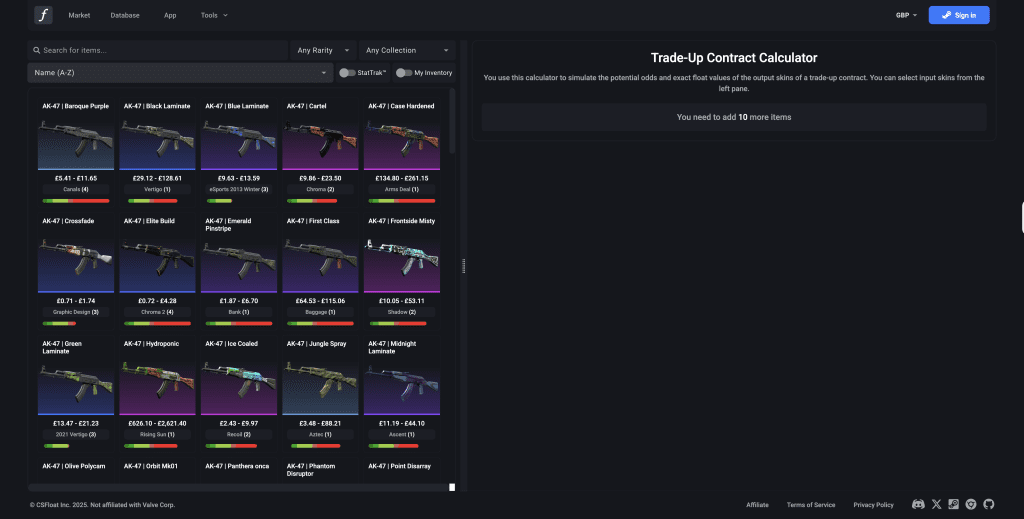Select the AK-47 Cartel skin image
This screenshot has height=519, width=1024.
click(x=320, y=142)
